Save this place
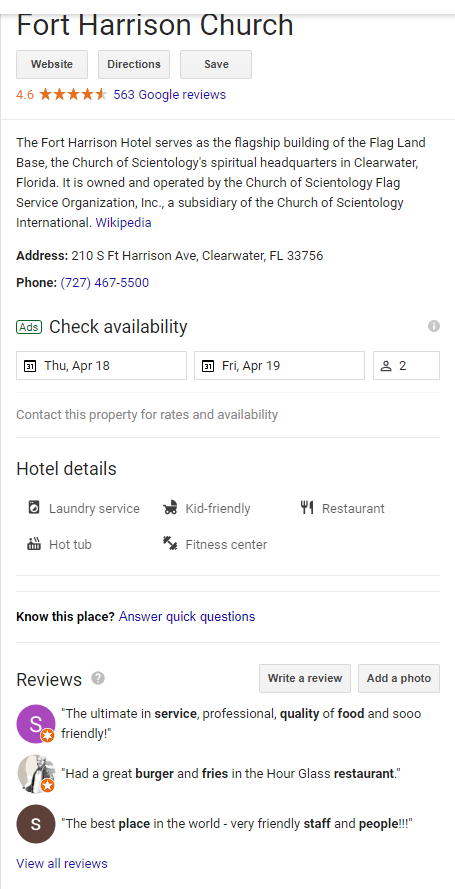Screen dimensions: 455x889 [216, 64]
